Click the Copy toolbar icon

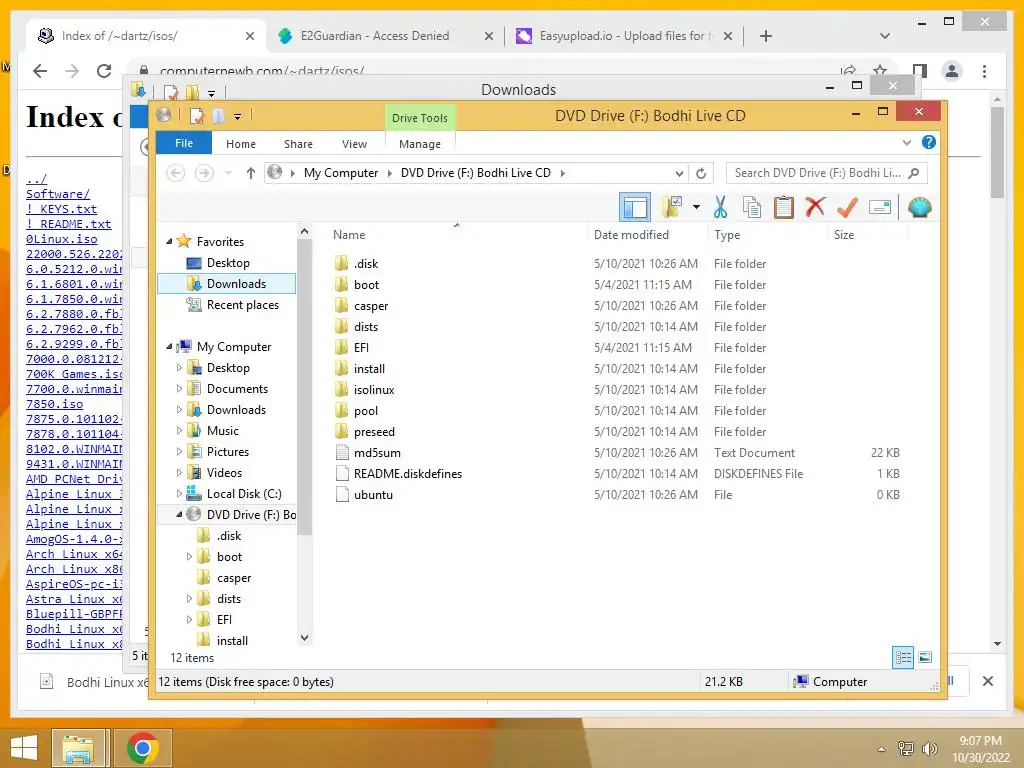point(752,207)
